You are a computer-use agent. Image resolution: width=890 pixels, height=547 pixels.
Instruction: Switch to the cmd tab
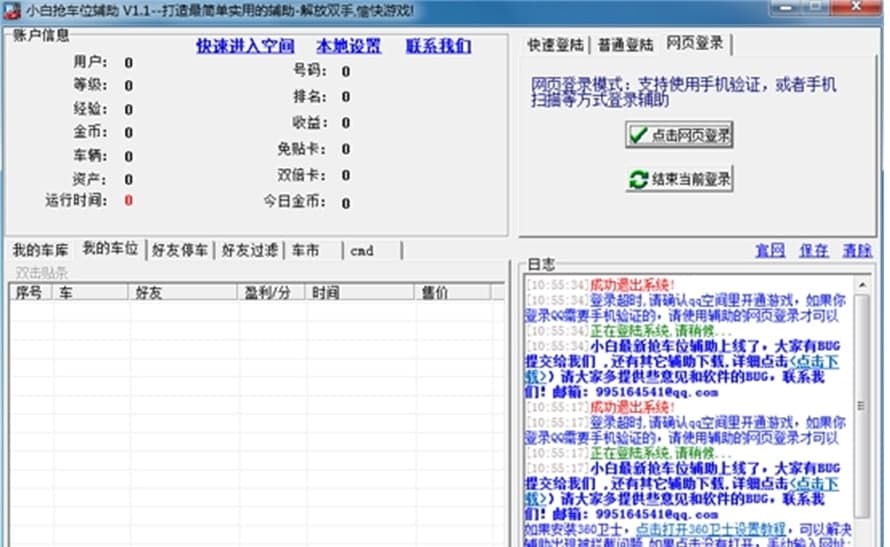coord(372,250)
